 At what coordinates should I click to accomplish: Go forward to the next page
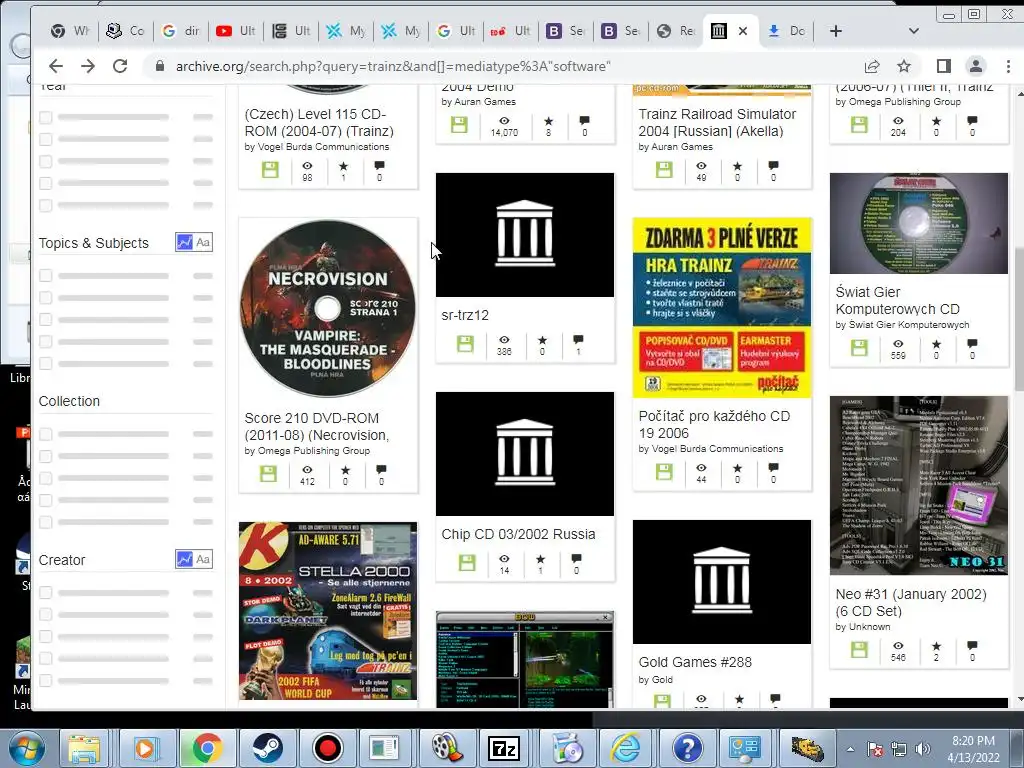(88, 66)
